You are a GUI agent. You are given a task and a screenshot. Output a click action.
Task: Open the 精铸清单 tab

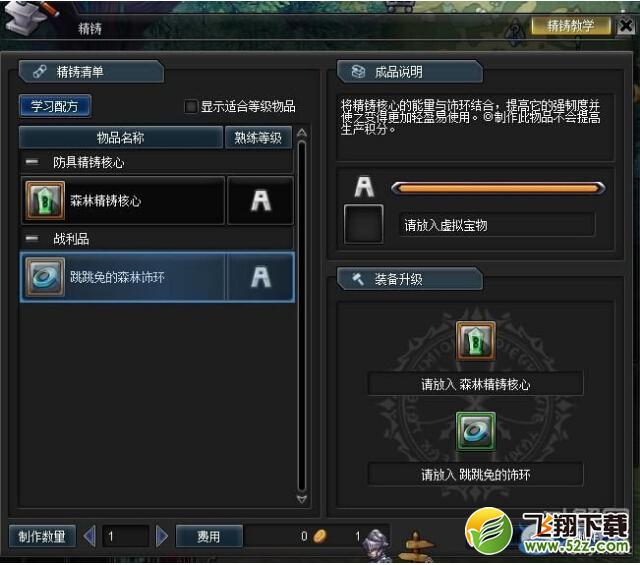[x=91, y=72]
